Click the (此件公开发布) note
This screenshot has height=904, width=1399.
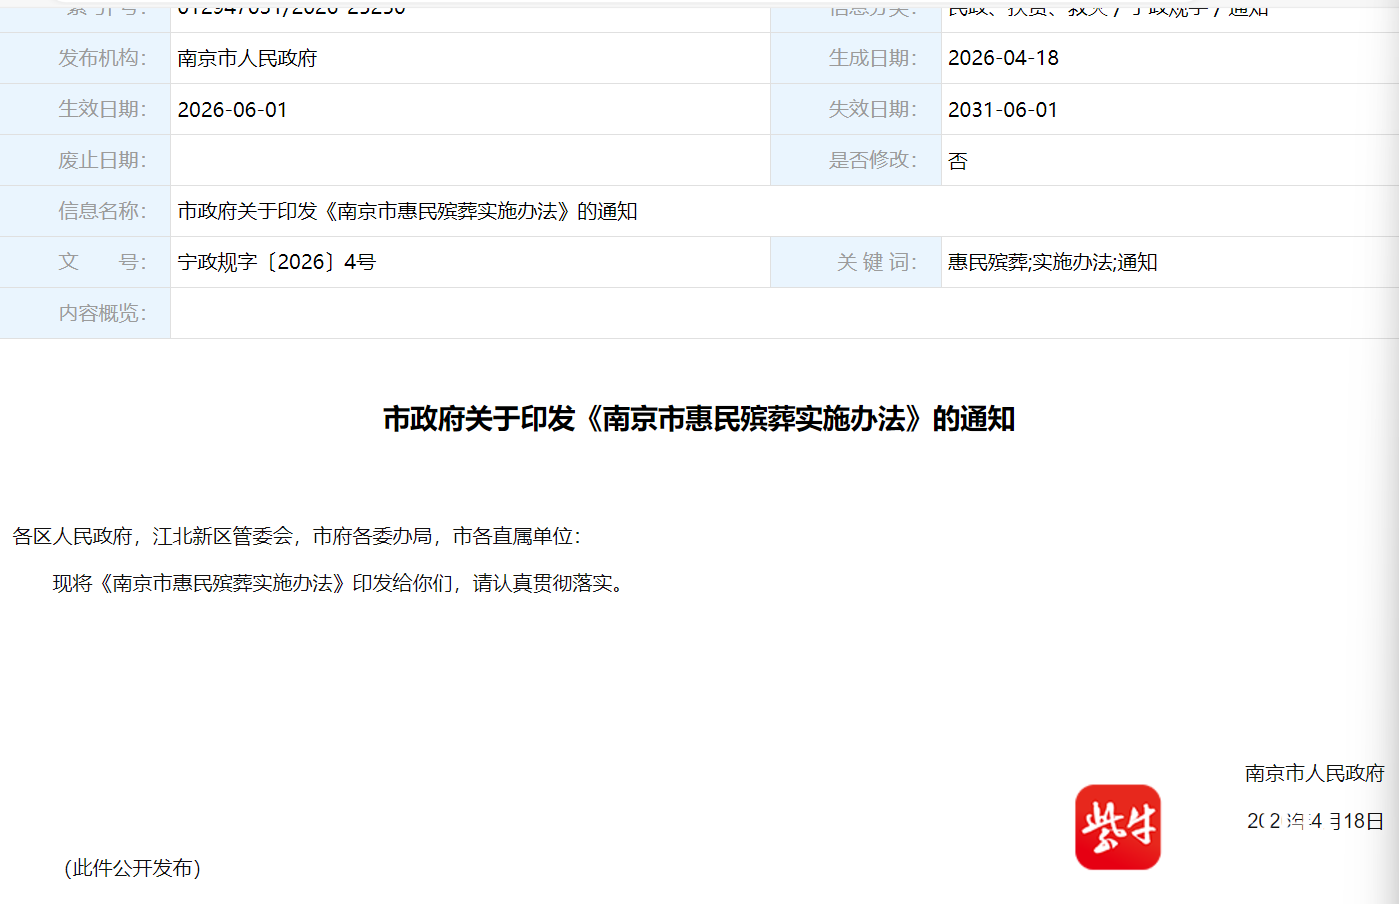click(x=133, y=868)
